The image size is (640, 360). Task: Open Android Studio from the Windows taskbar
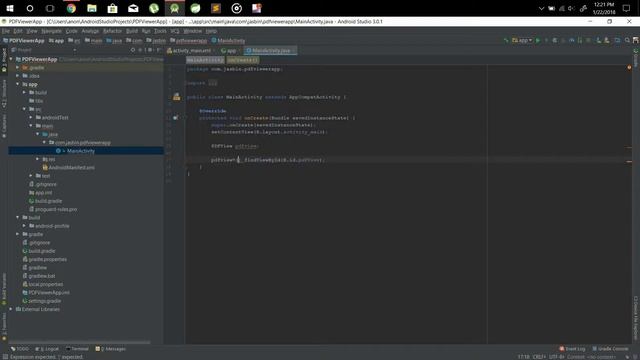click(x=175, y=8)
